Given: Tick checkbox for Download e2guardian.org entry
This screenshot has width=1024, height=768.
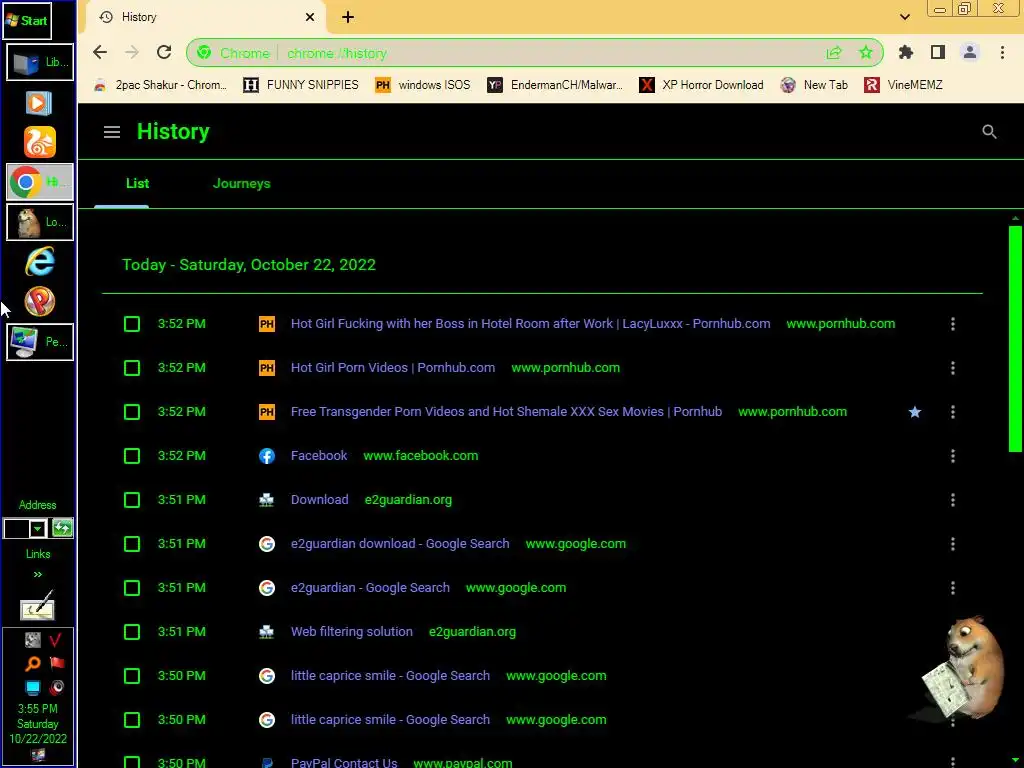Looking at the screenshot, I should 132,500.
